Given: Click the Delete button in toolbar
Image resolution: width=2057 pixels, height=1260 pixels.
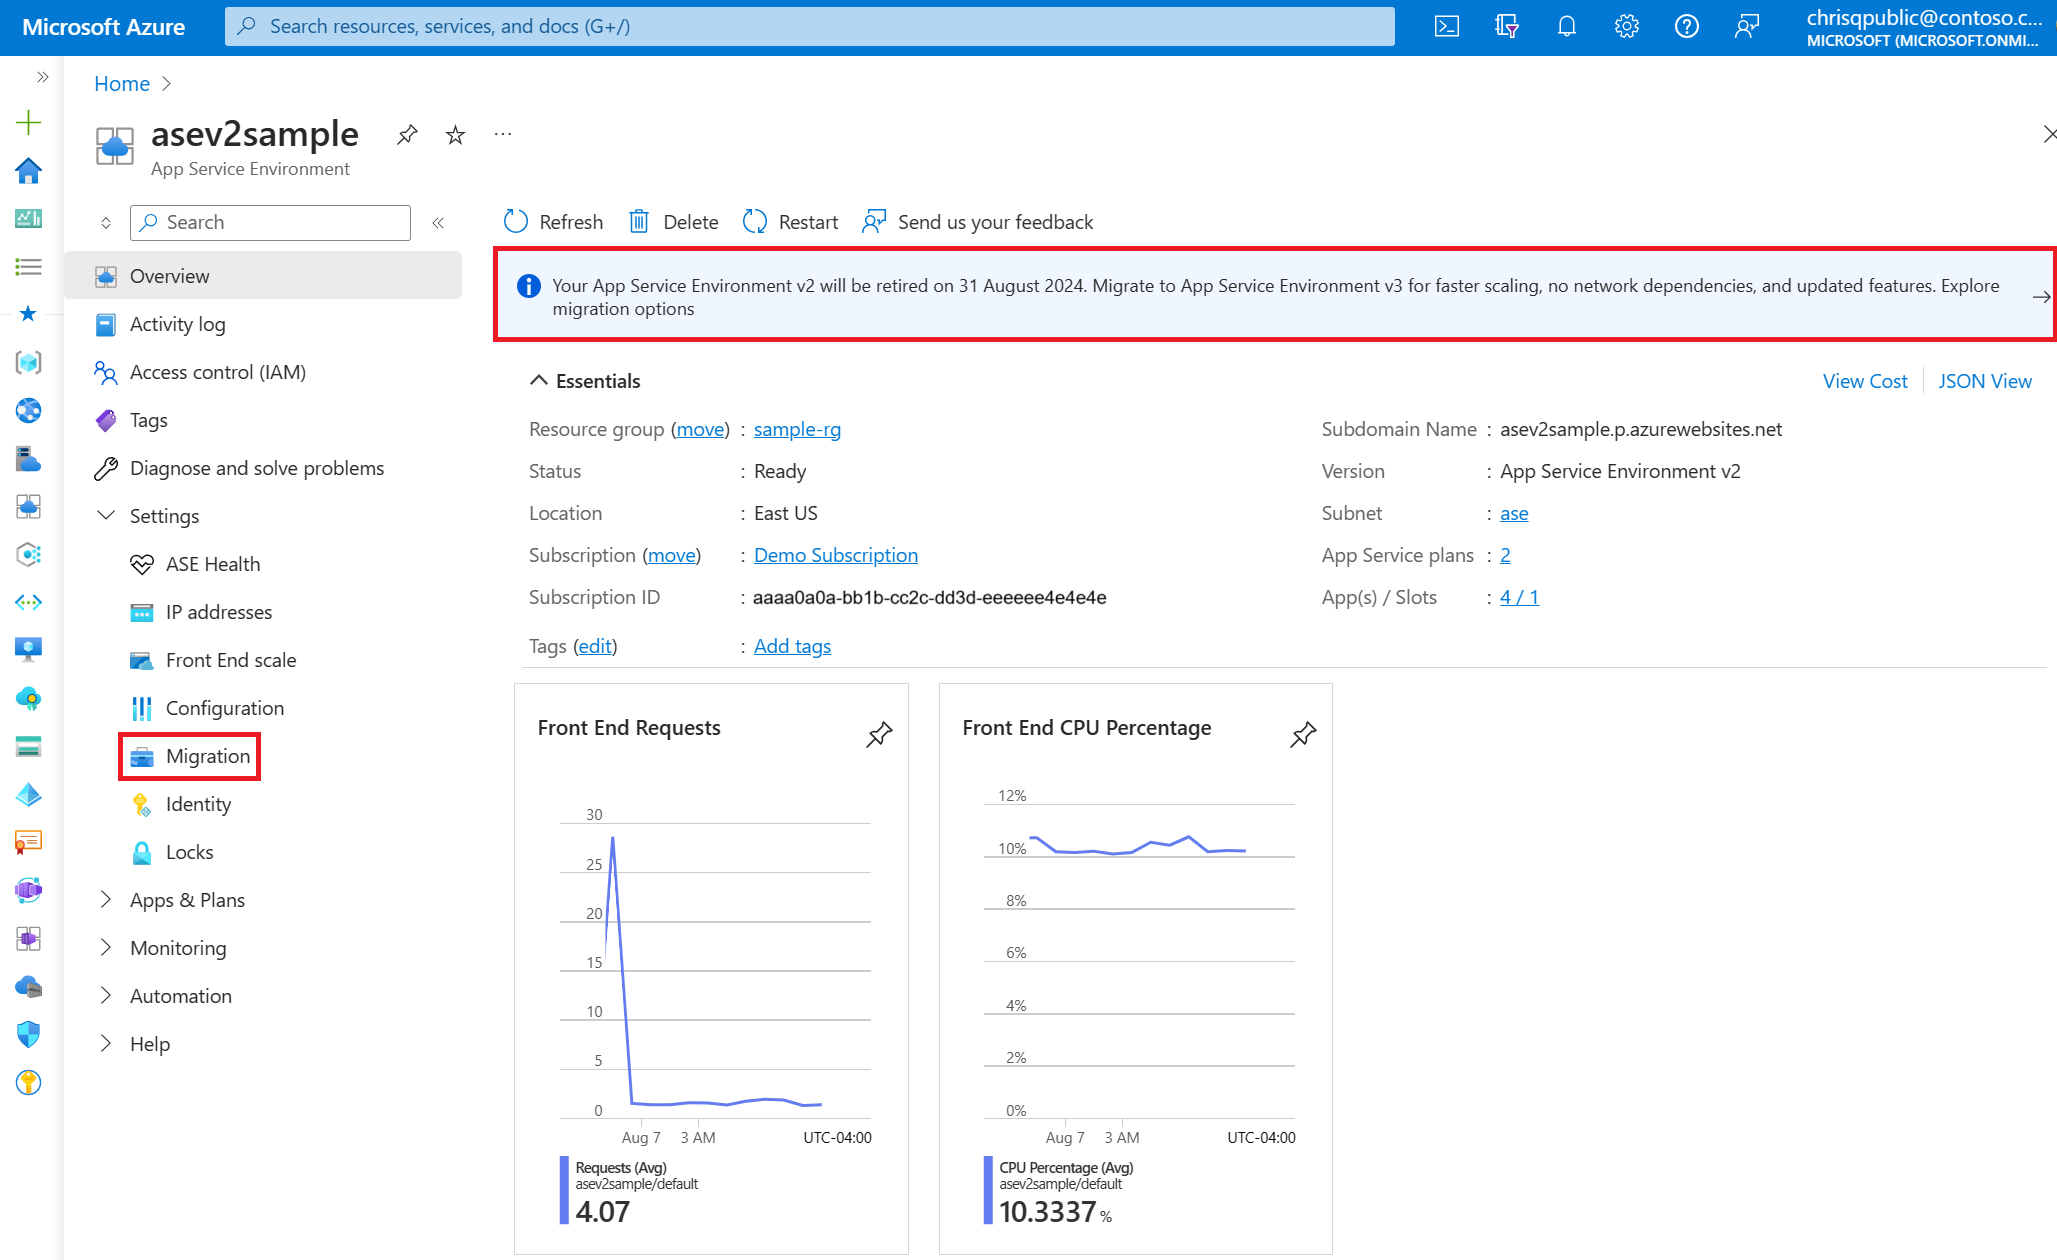Looking at the screenshot, I should pos(674,220).
